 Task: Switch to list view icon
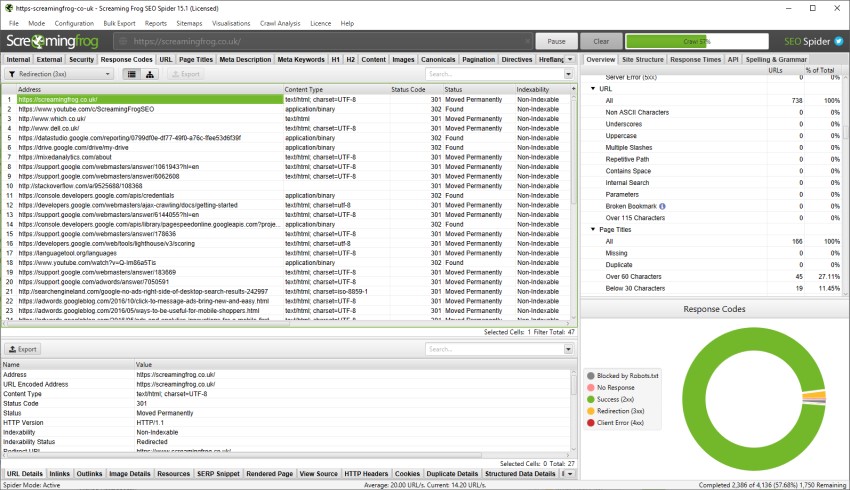[131, 74]
